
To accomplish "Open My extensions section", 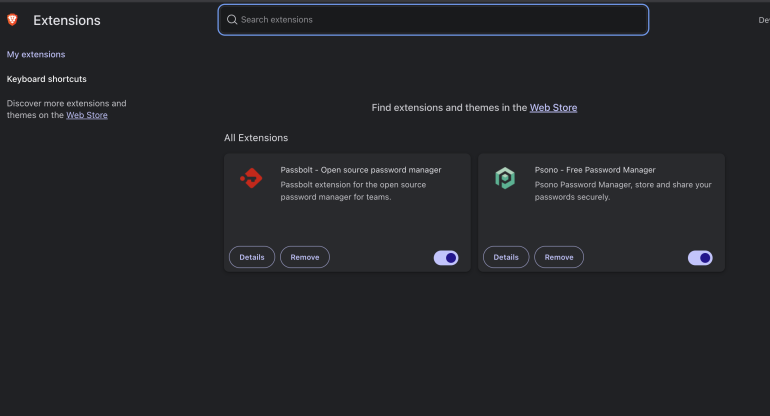I will click(x=36, y=55).
